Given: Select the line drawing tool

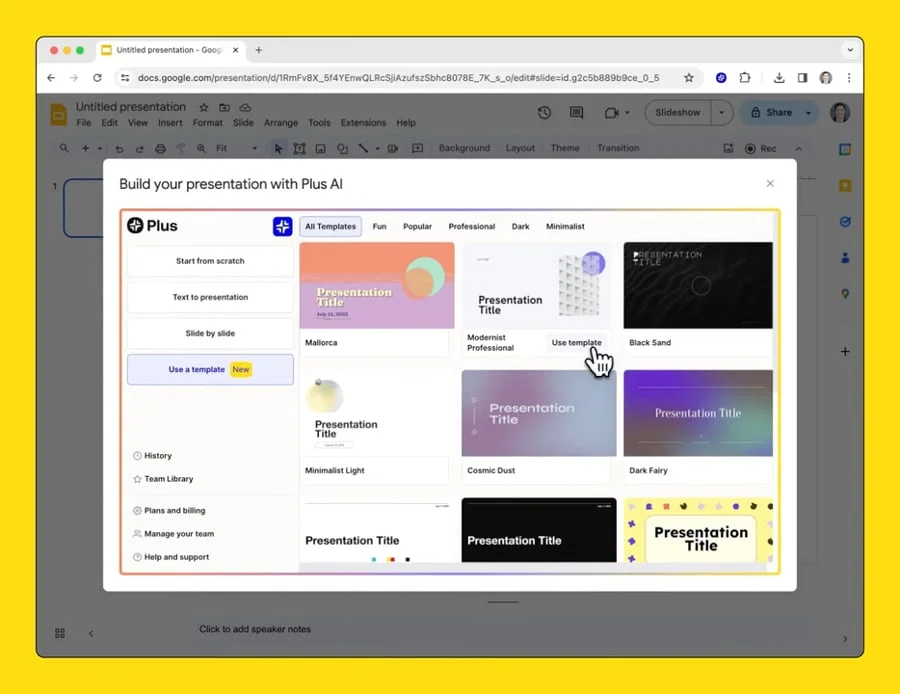Looking at the screenshot, I should click(x=362, y=148).
